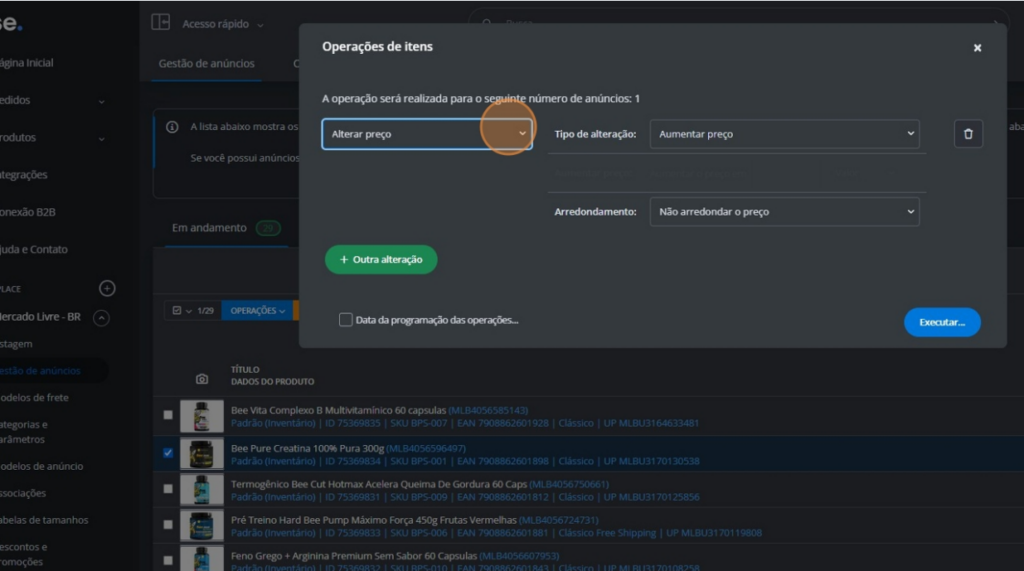1024x571 pixels.
Task: Click the plus icon in marketplace section
Action: [x=107, y=288]
